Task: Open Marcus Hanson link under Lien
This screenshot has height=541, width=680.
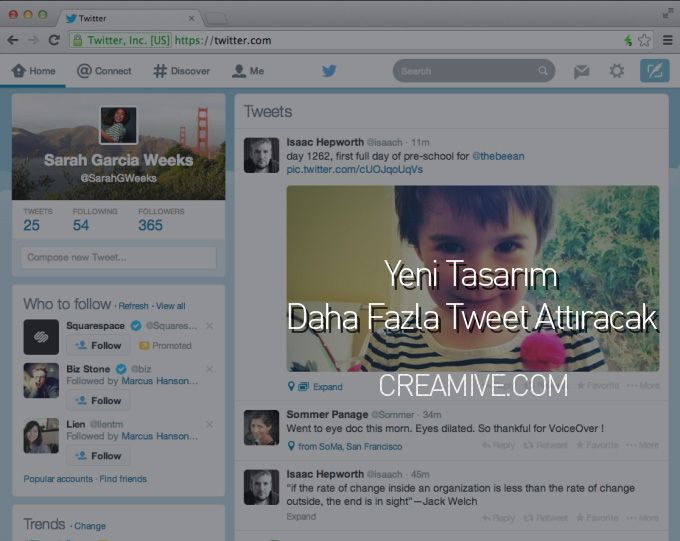Action: [x=159, y=436]
